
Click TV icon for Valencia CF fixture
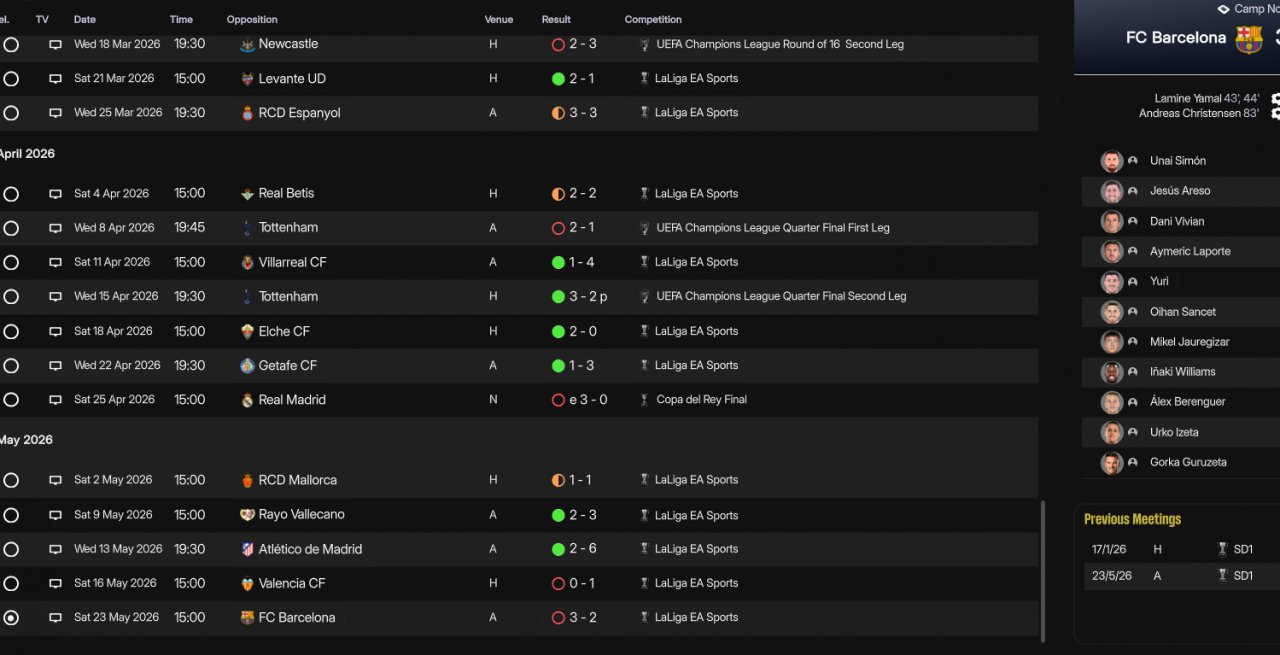55,584
